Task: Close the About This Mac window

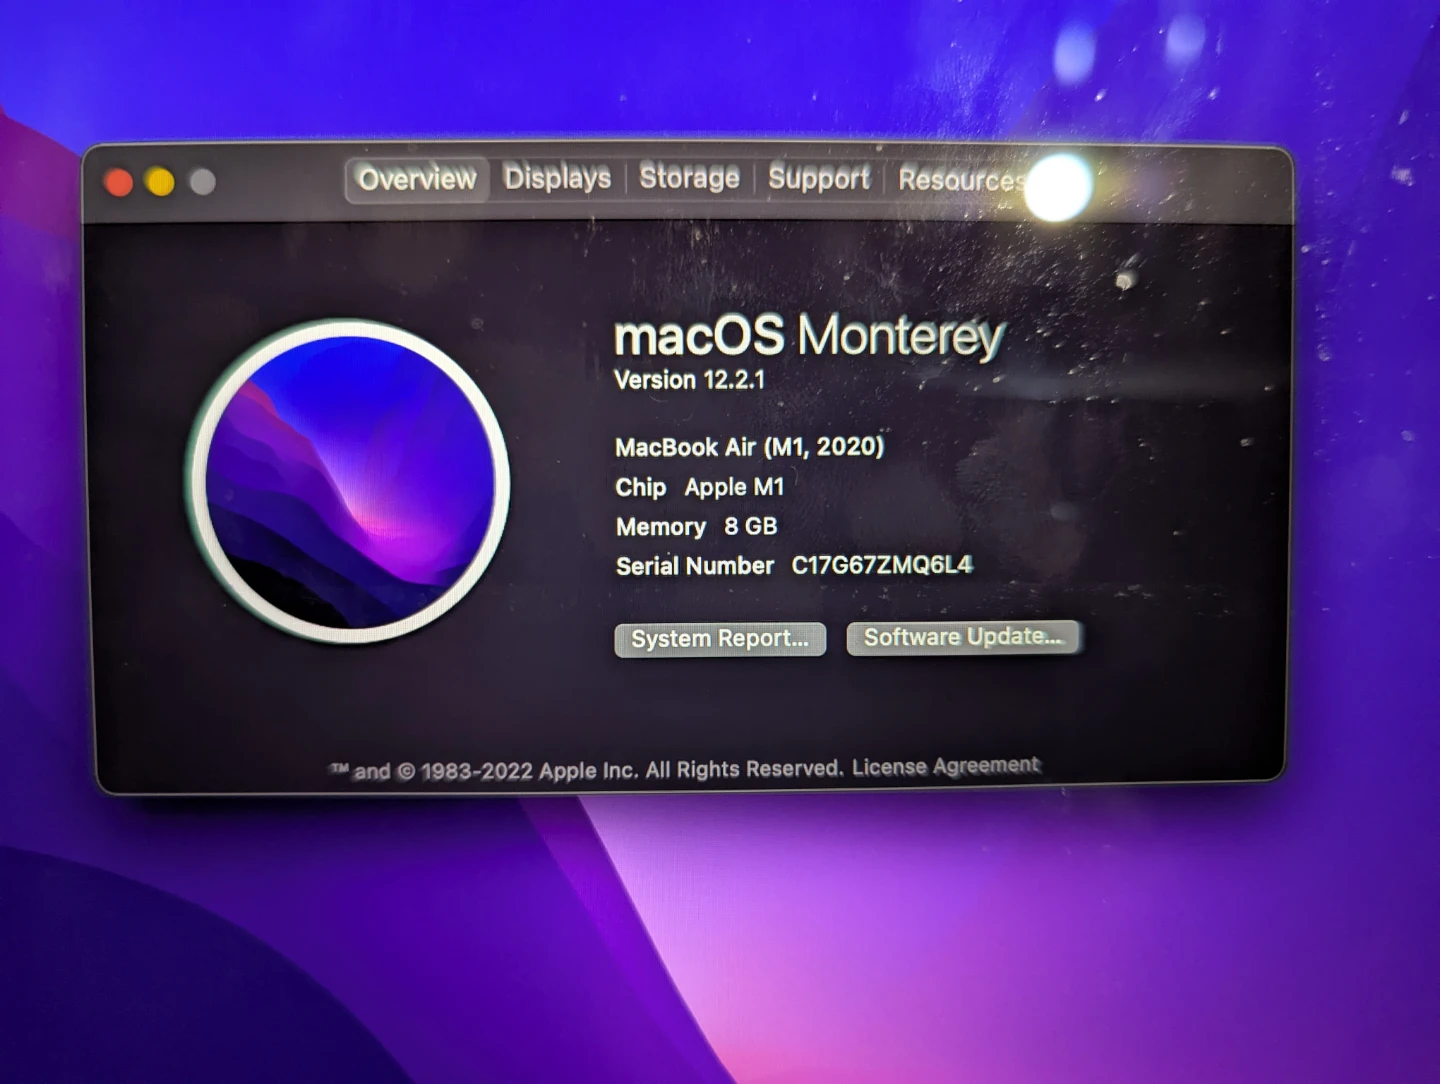Action: [x=119, y=182]
